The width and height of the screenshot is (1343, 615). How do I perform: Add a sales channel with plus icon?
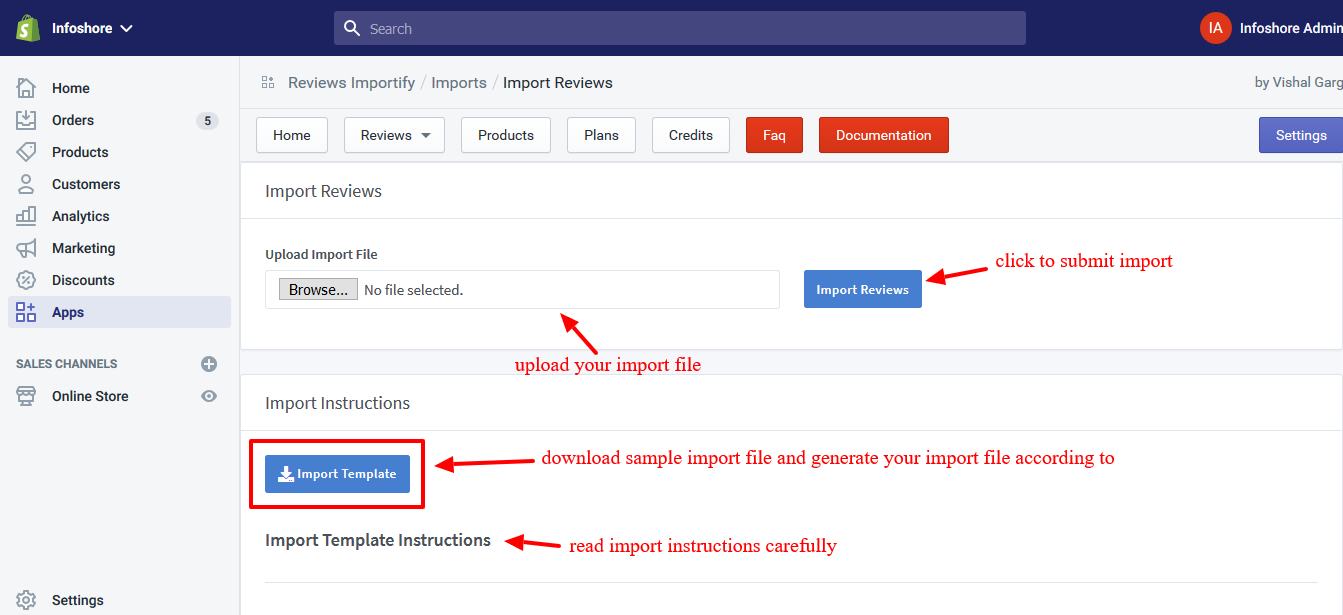(x=209, y=364)
